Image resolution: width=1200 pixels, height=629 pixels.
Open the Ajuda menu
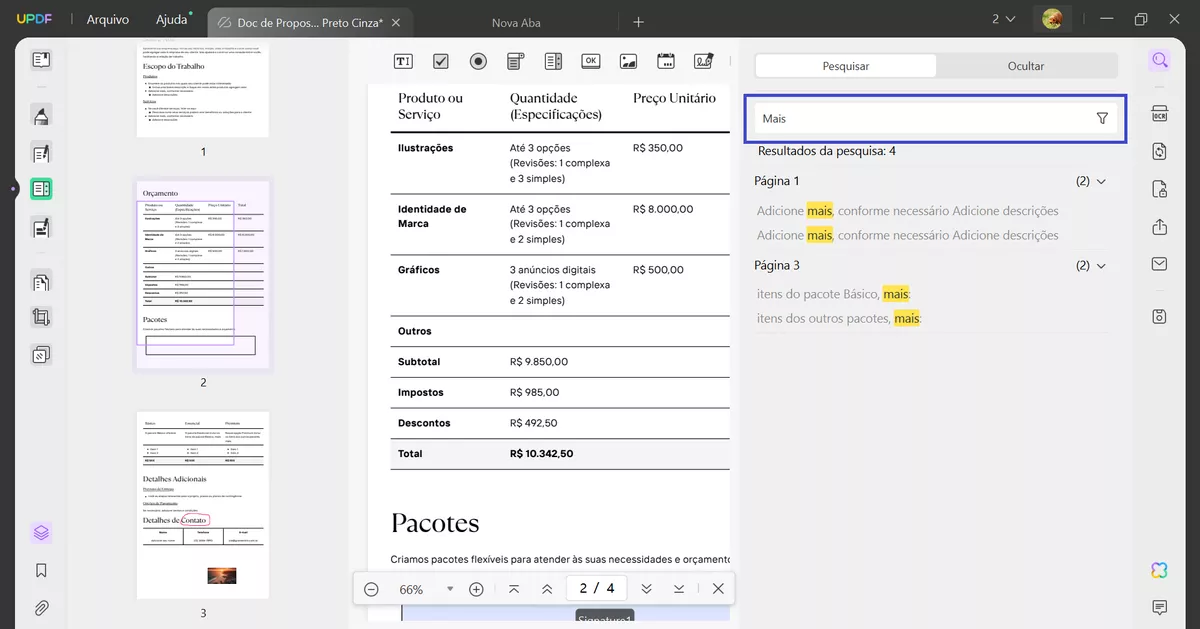[x=171, y=18]
